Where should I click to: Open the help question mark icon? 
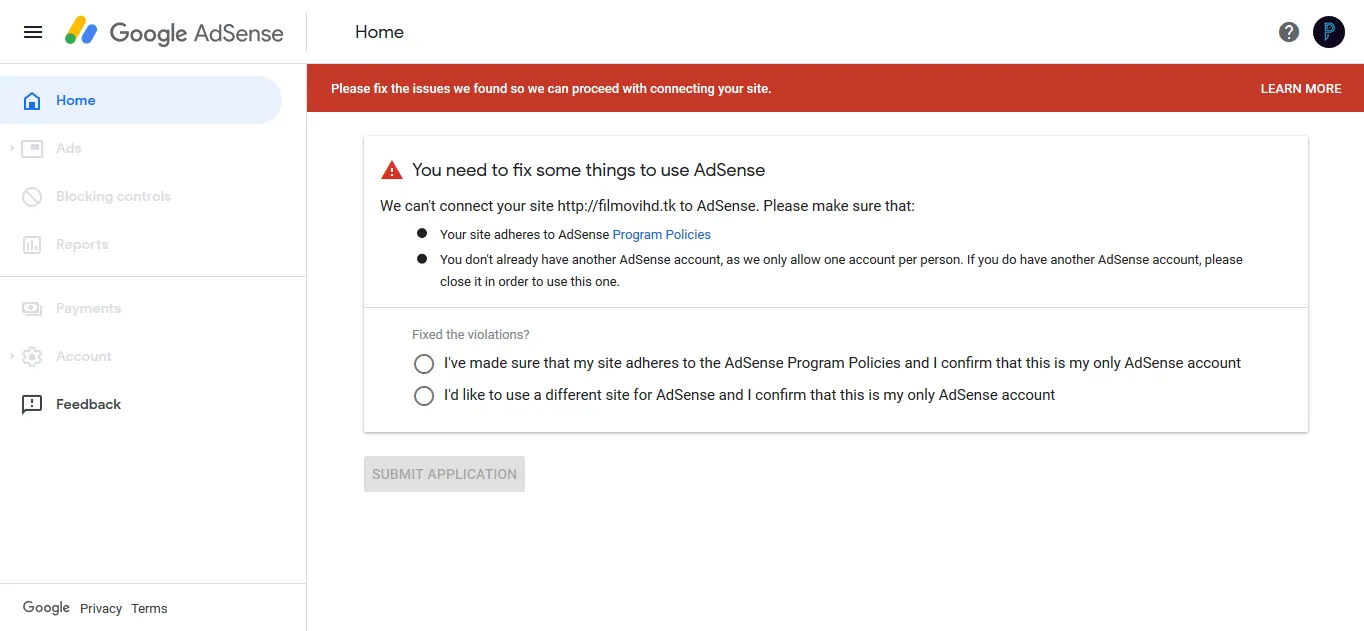point(1289,32)
